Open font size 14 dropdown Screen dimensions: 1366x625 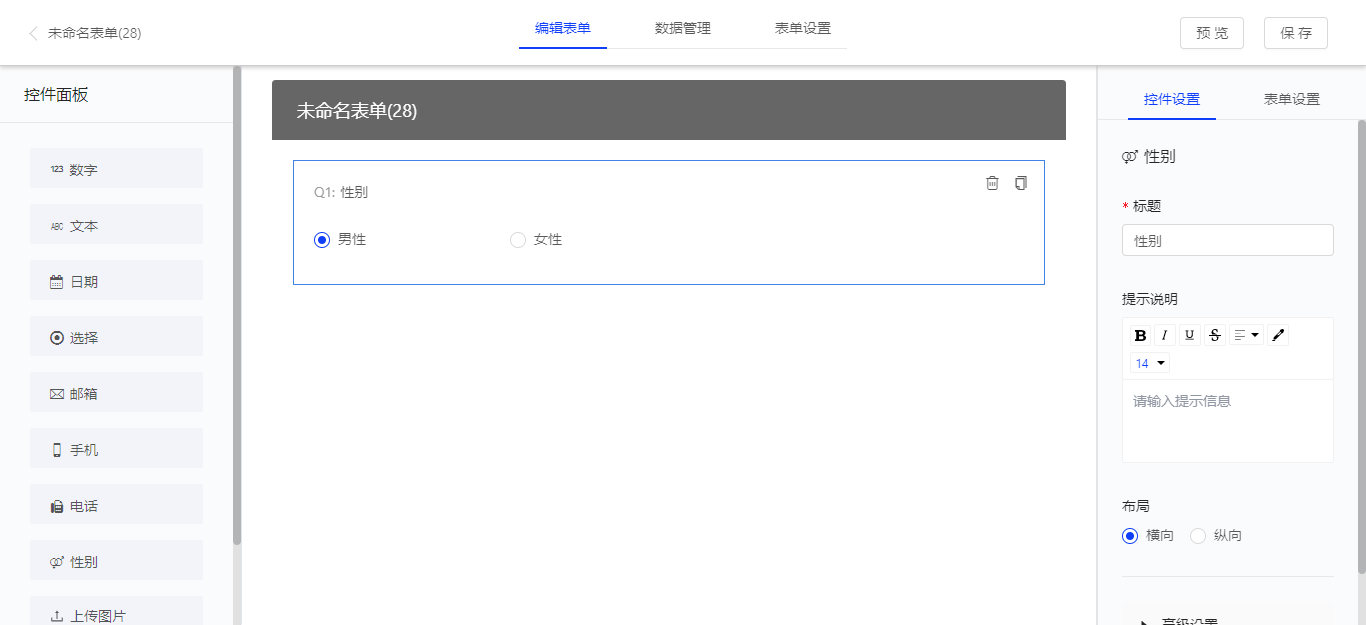[1150, 363]
